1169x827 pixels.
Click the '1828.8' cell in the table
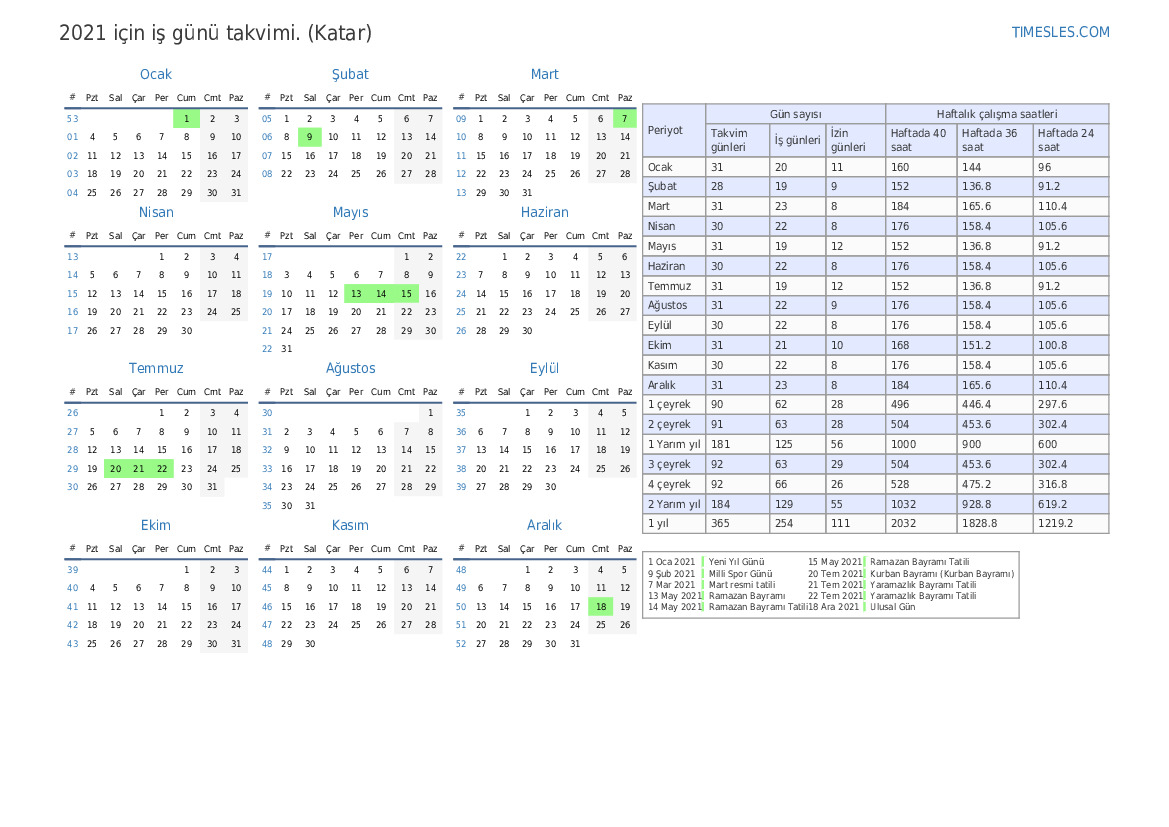point(995,523)
